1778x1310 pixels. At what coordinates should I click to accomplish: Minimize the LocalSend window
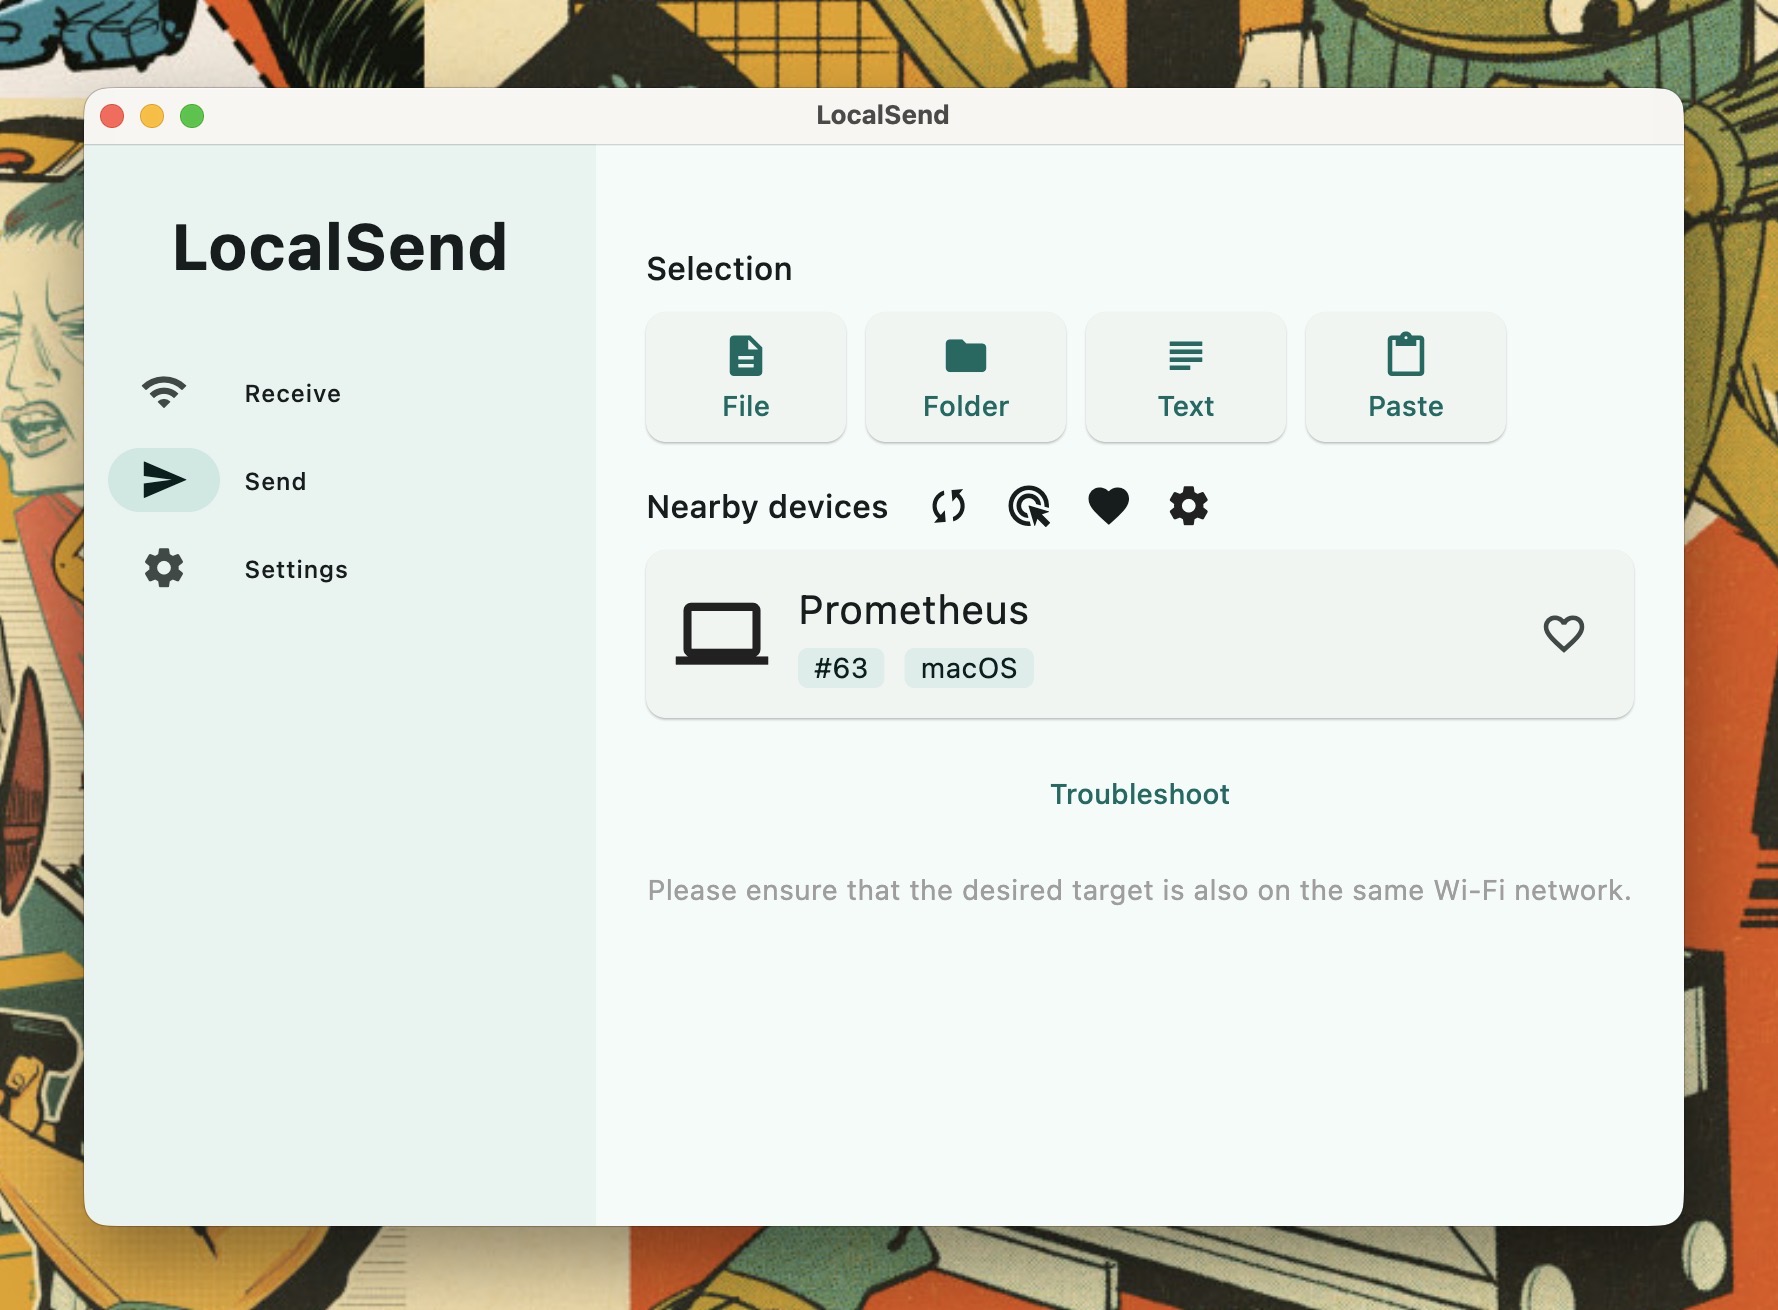(x=152, y=116)
